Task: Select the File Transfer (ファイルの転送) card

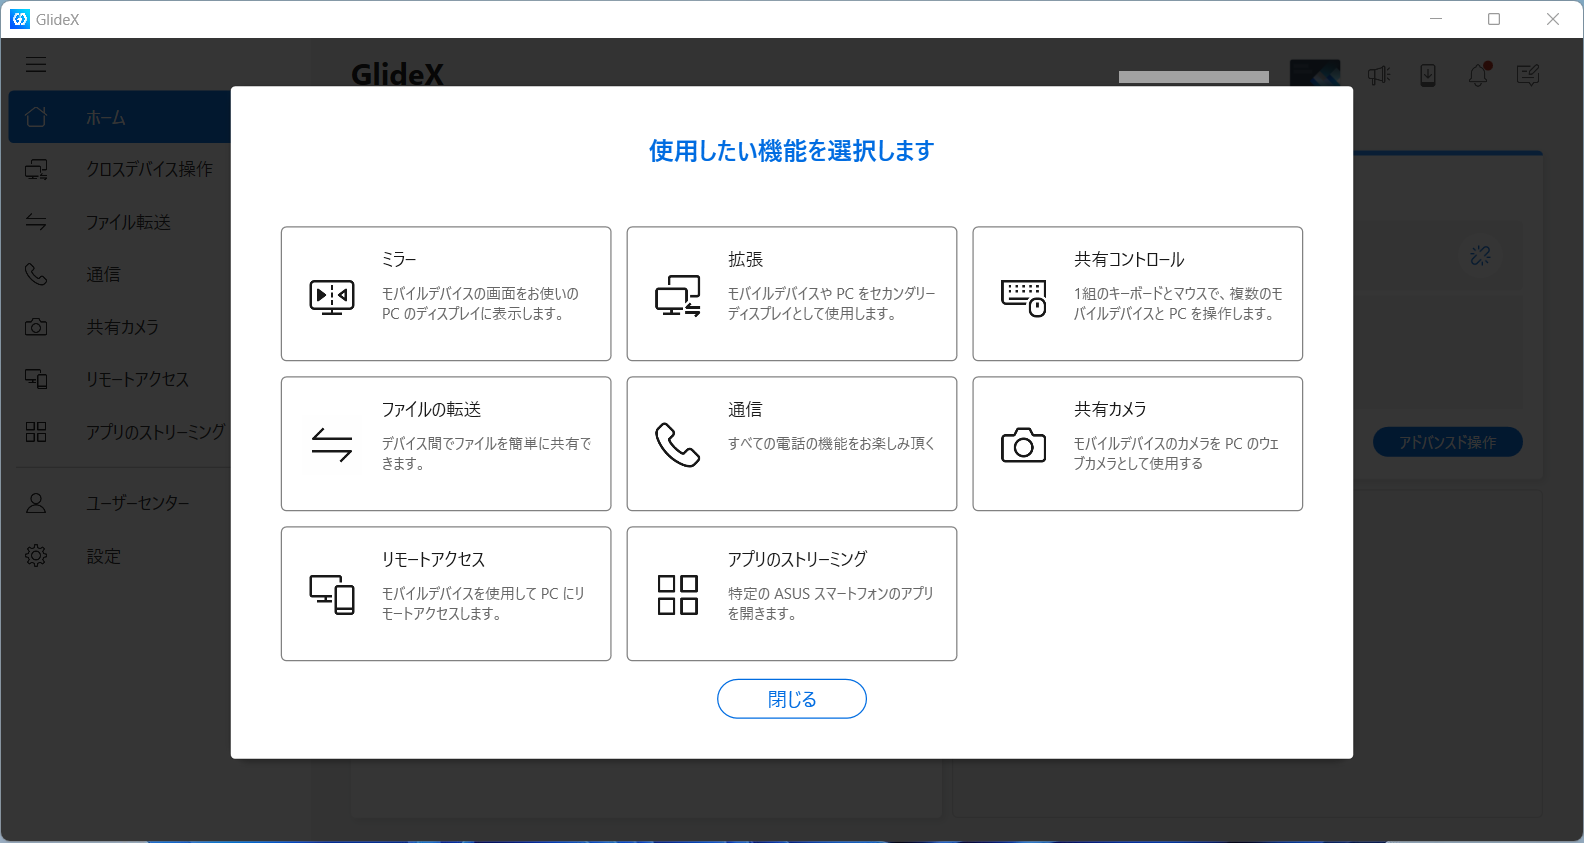Action: coord(446,443)
